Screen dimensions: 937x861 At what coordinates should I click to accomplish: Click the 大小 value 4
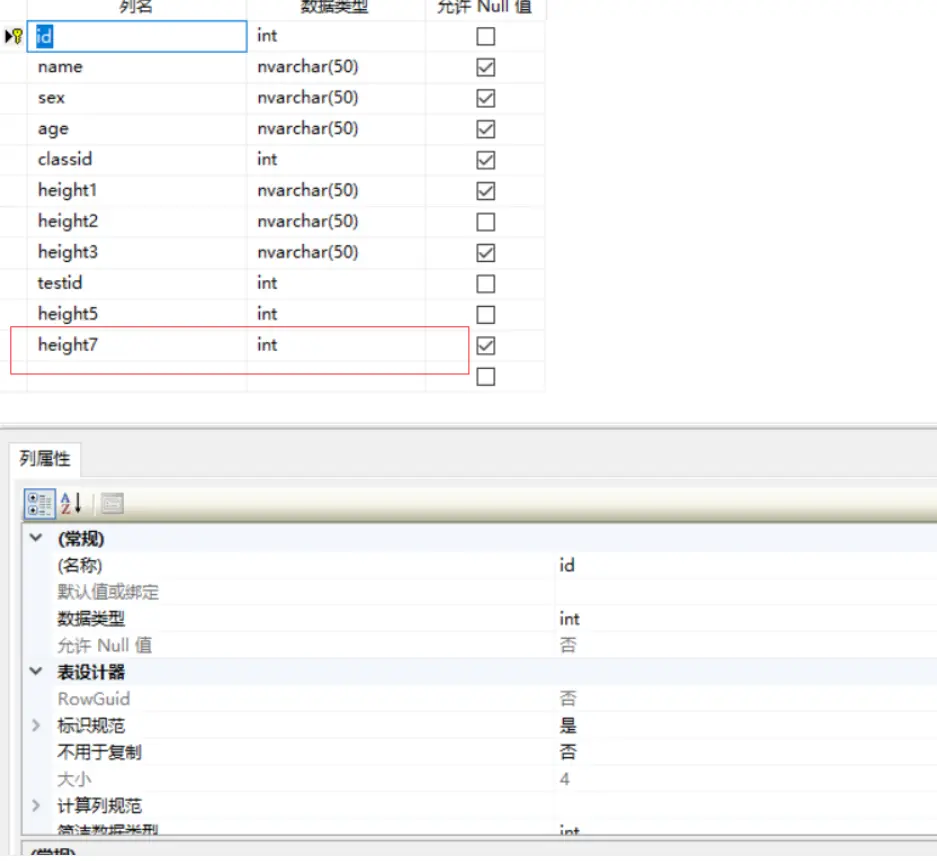[565, 779]
